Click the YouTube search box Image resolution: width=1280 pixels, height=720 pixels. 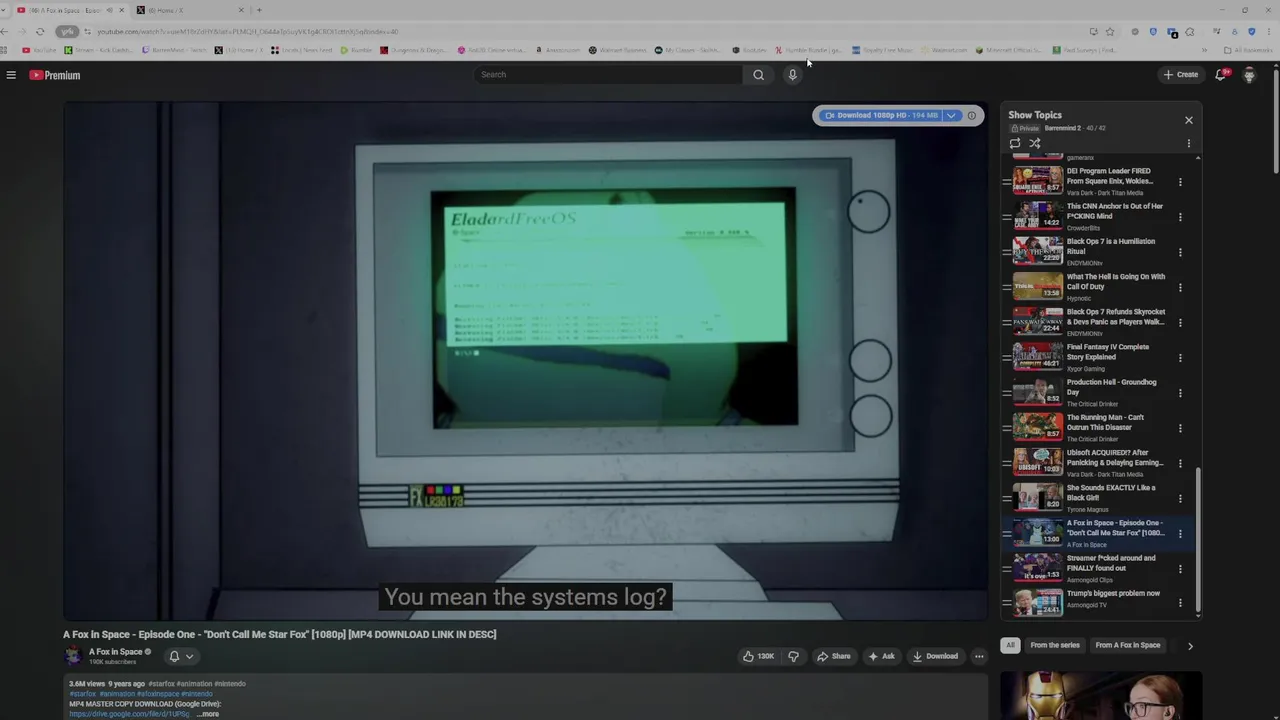(x=608, y=74)
